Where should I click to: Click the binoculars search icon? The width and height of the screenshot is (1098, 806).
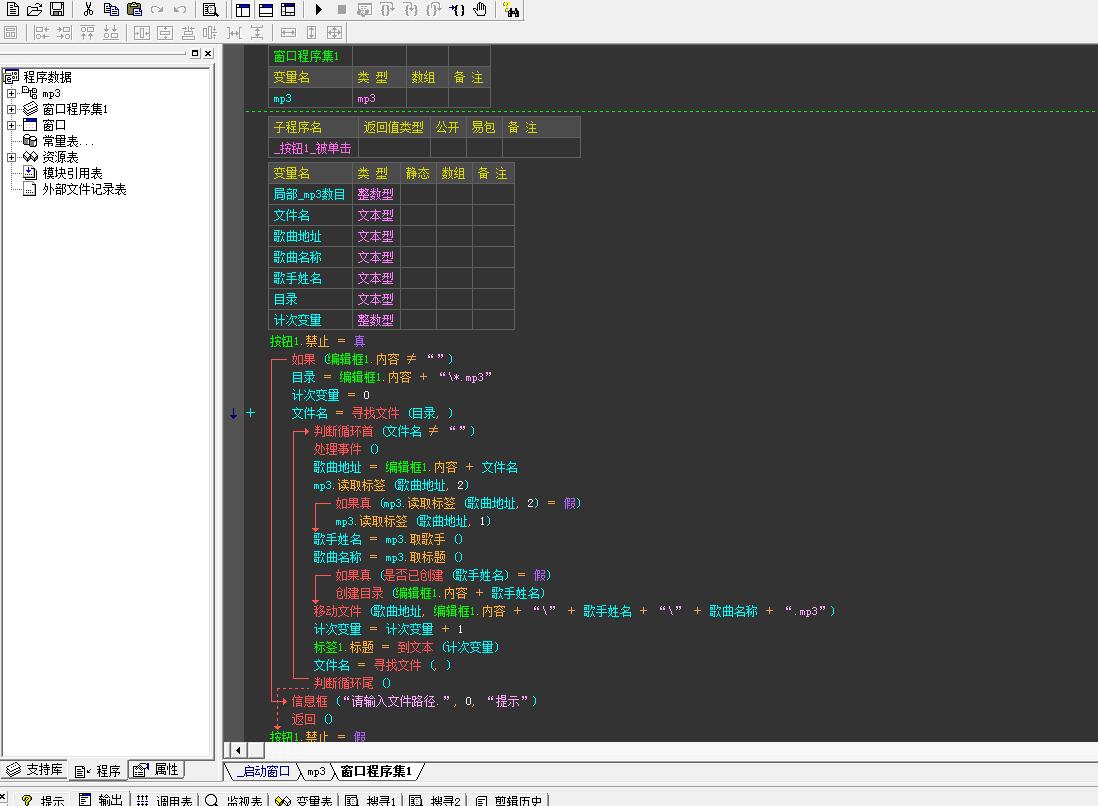(511, 10)
